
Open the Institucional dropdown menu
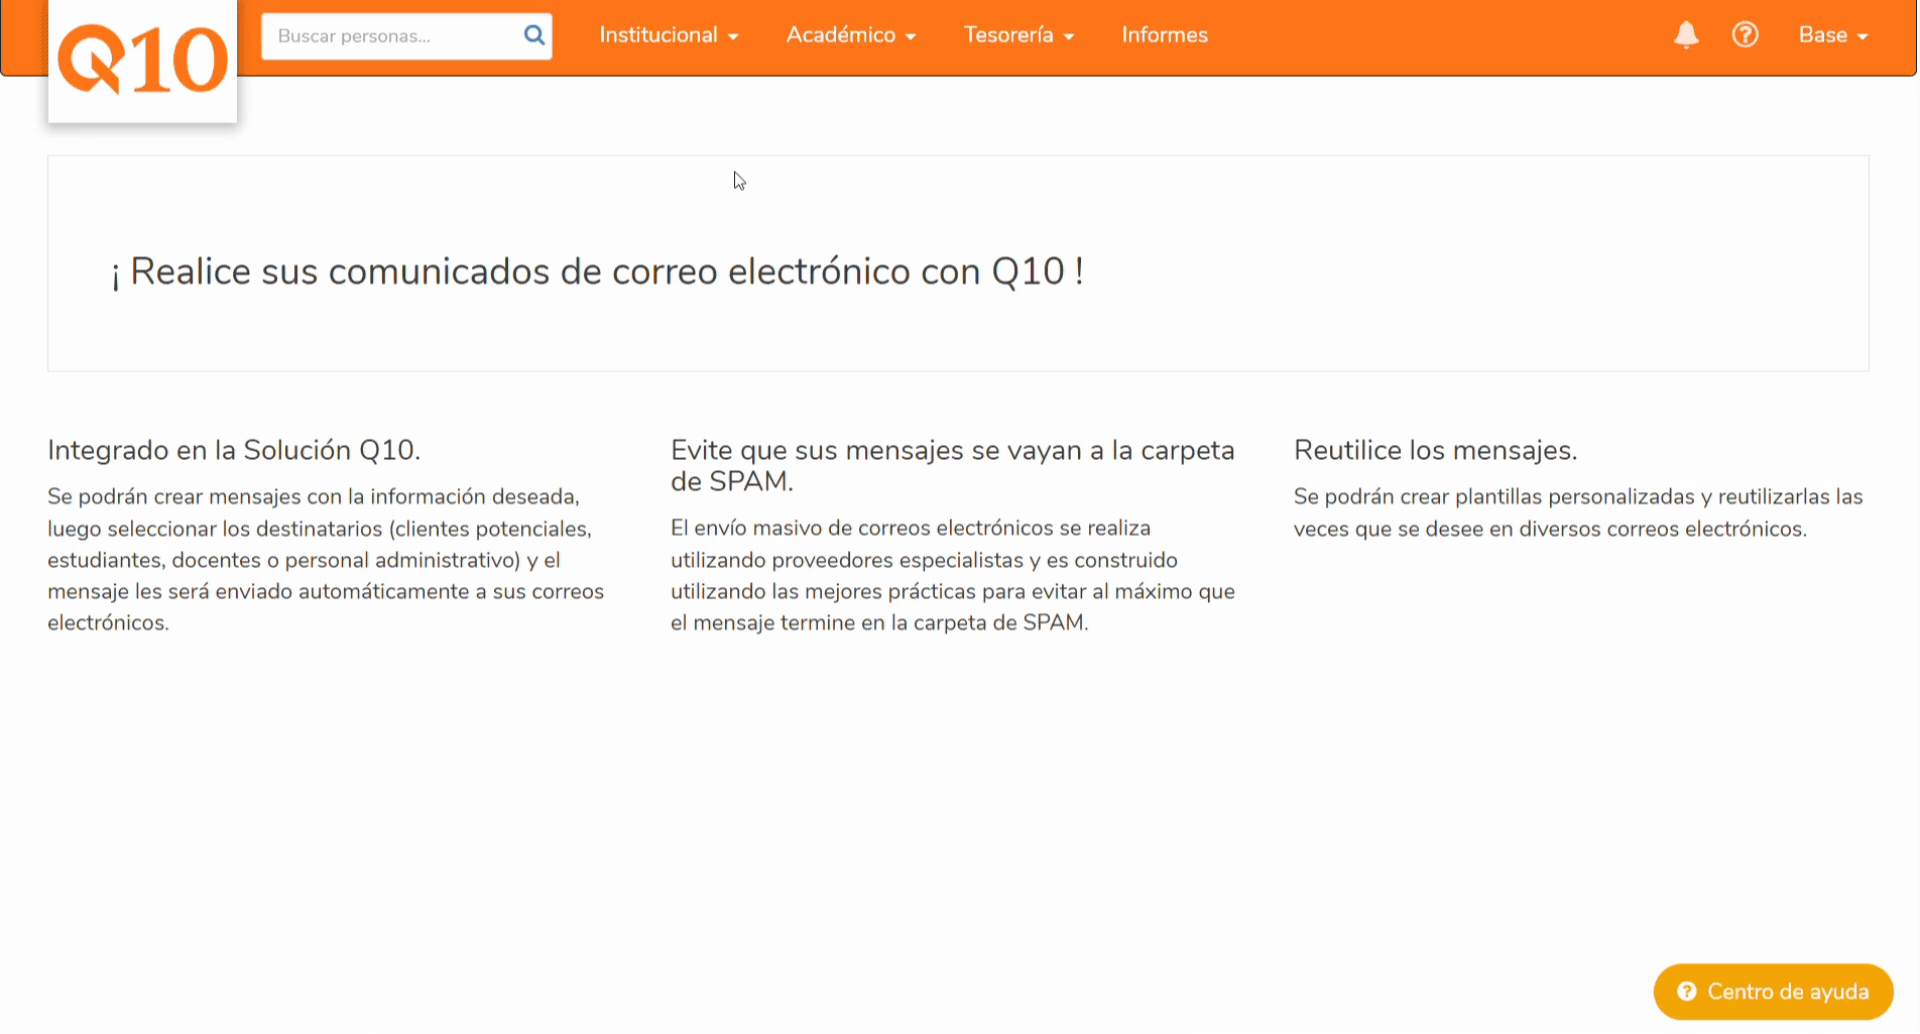click(x=668, y=35)
